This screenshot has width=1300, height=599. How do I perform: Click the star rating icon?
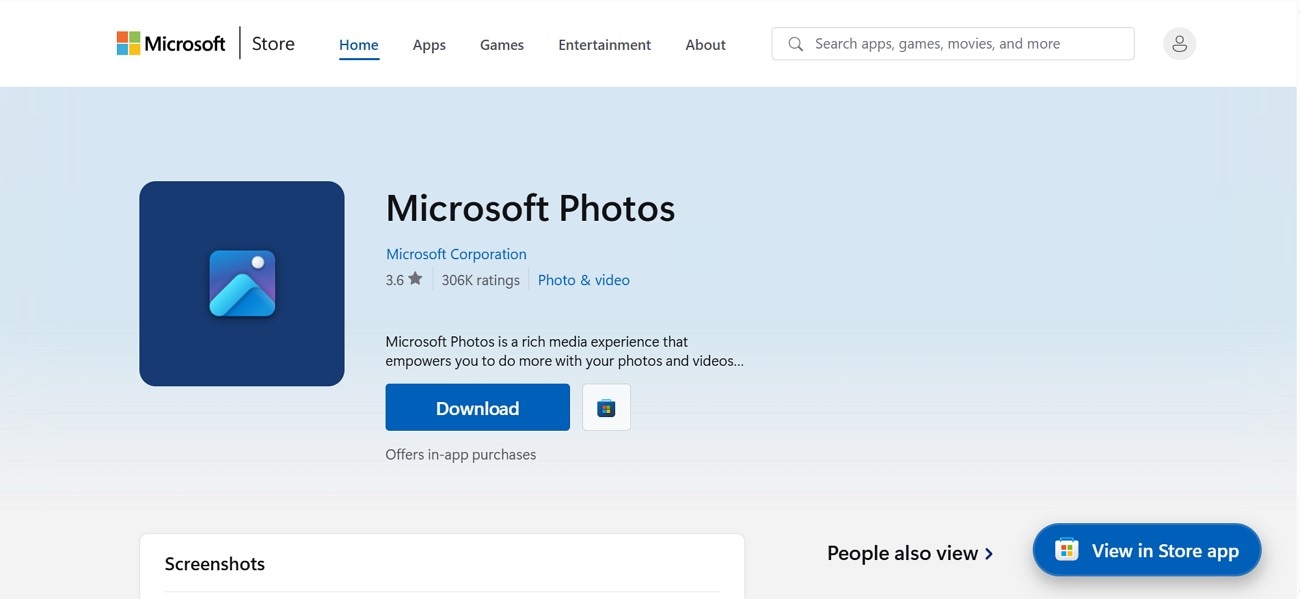pyautogui.click(x=415, y=280)
